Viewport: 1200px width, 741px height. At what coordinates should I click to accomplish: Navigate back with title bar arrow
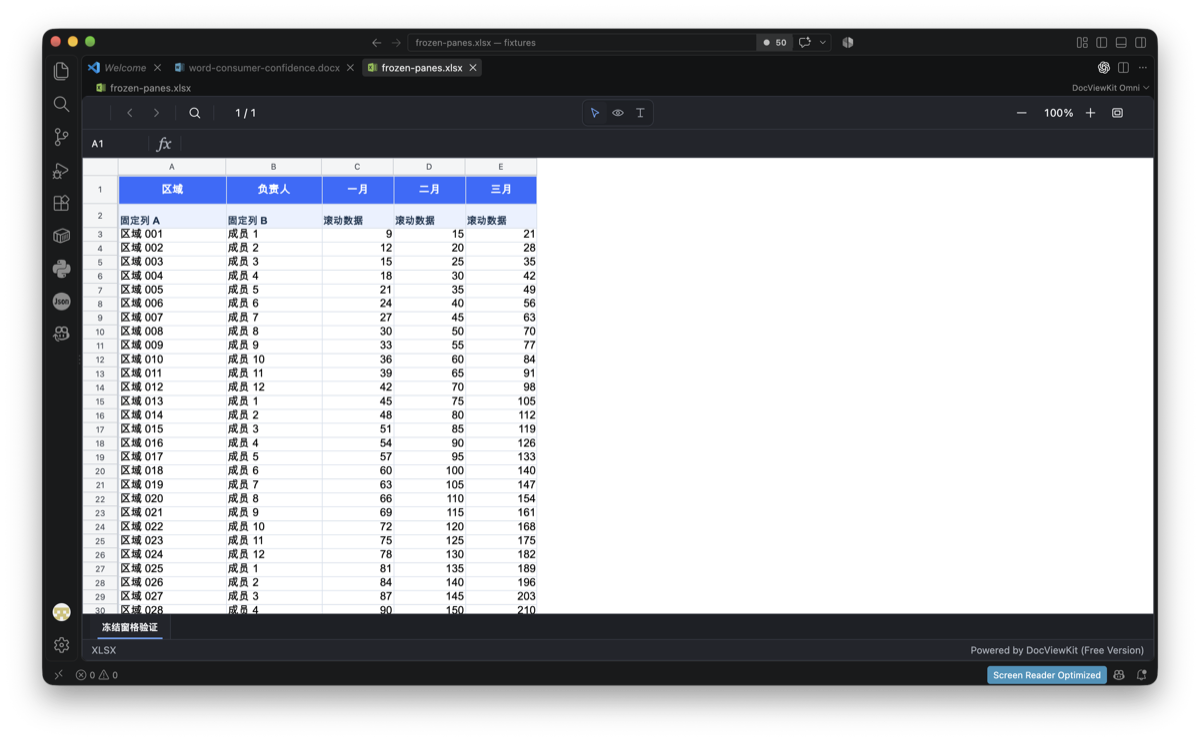coord(376,43)
